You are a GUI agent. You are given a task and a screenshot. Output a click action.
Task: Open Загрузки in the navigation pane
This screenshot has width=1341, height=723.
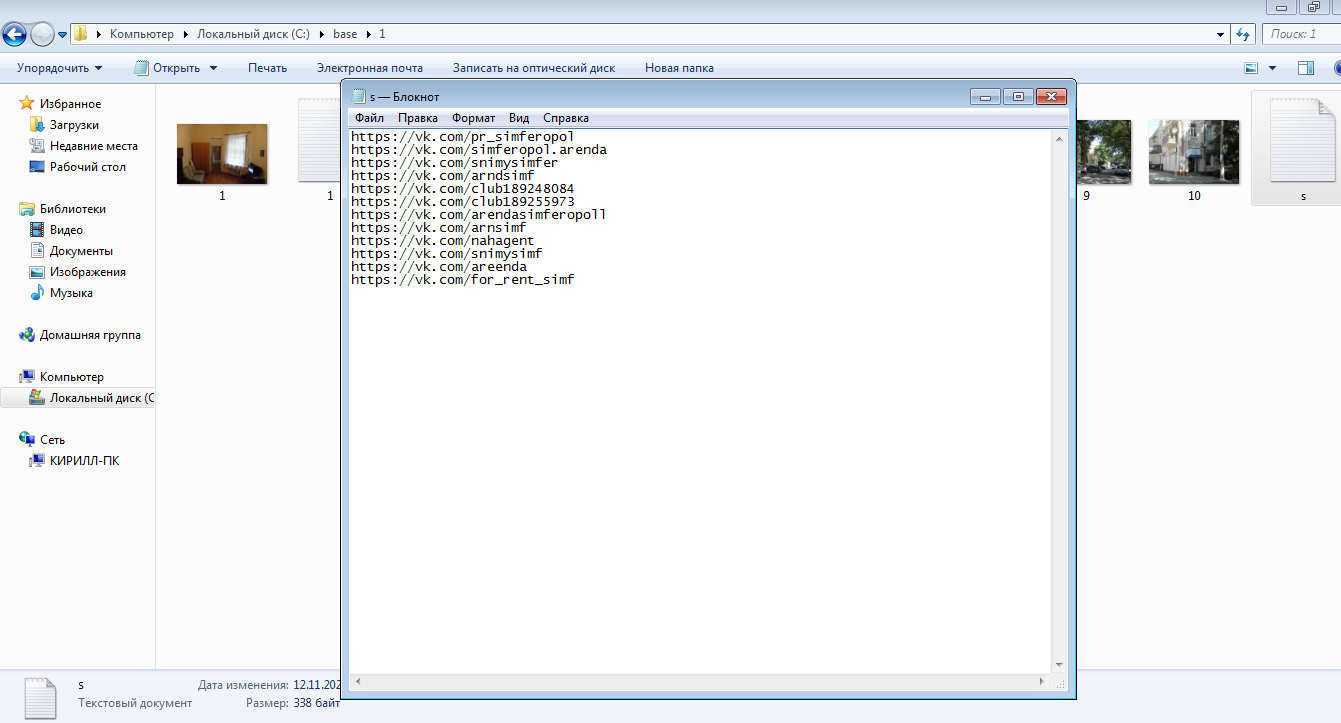[x=74, y=125]
